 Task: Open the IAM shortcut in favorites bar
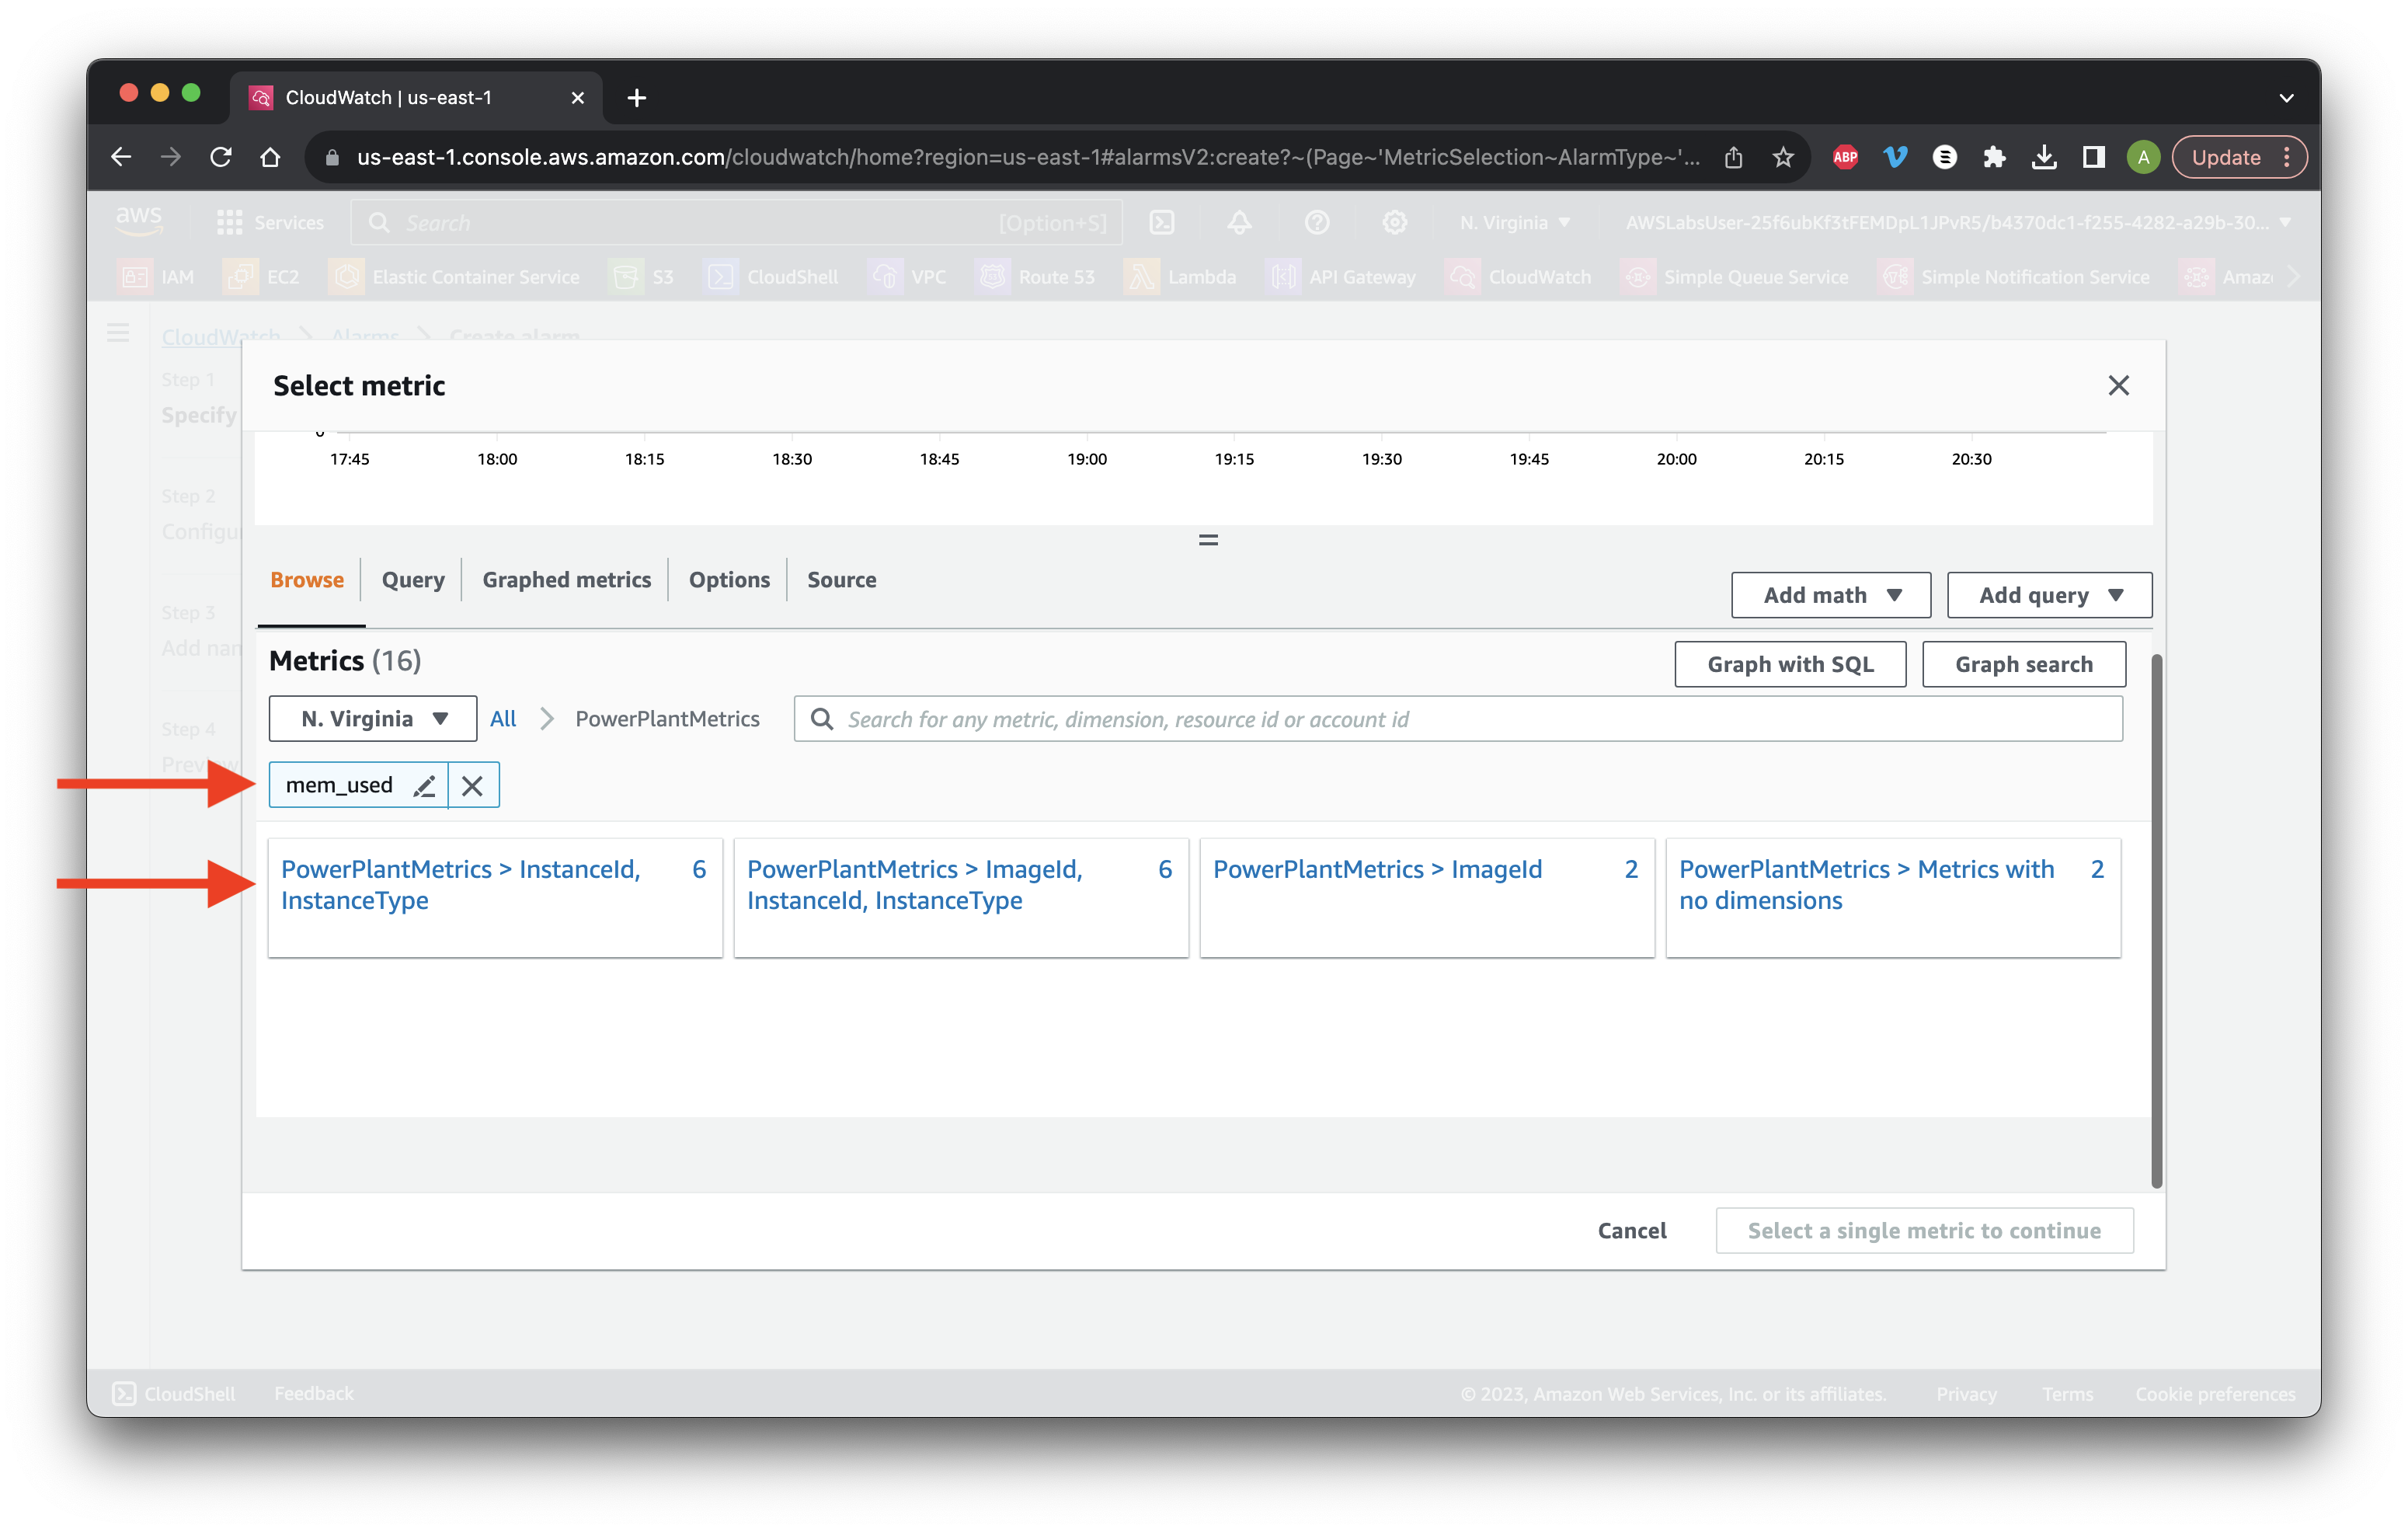click(157, 277)
